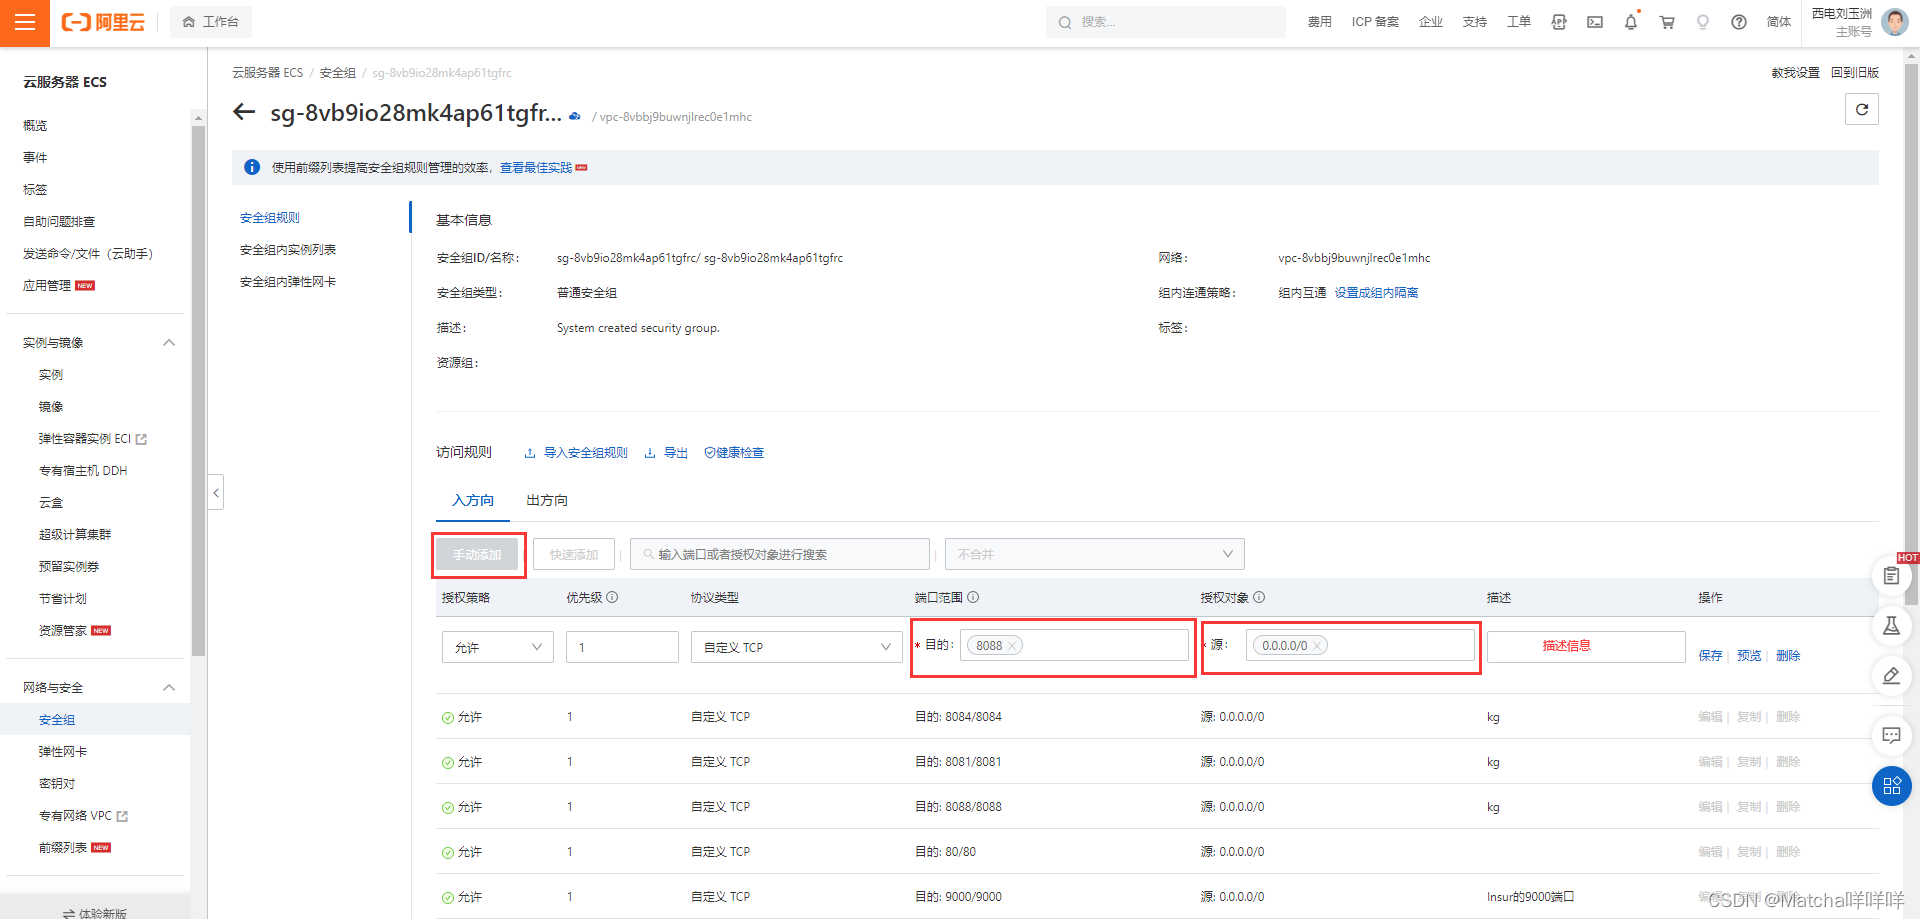Click the priority input field showing 1
The image size is (1920, 919).
[622, 647]
